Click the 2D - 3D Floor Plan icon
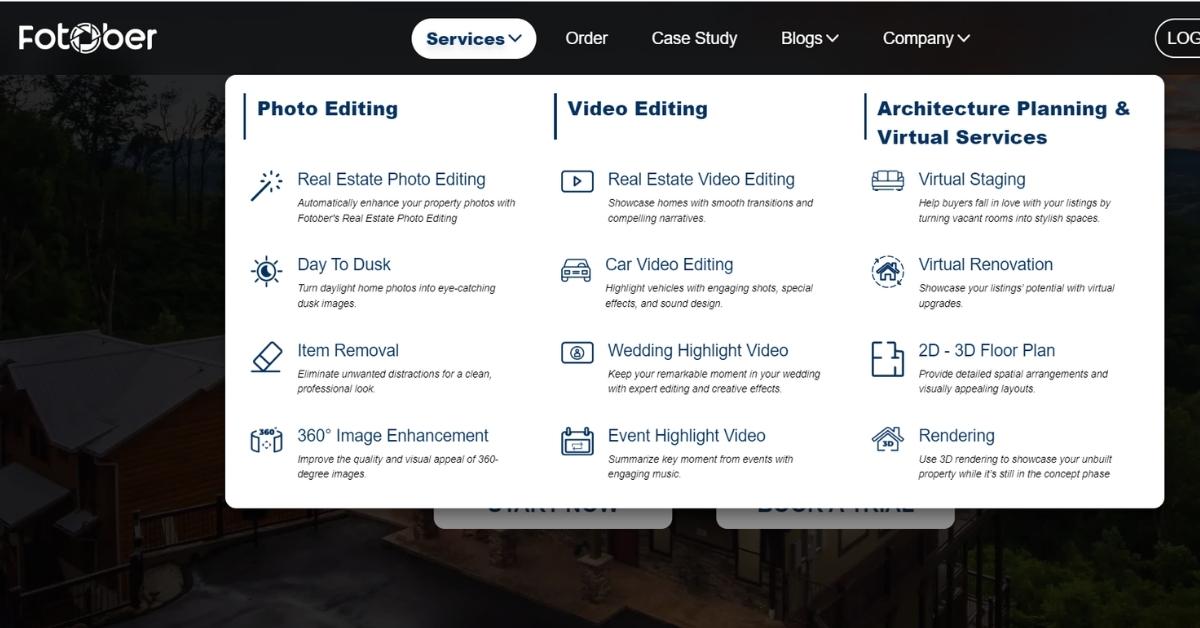The height and width of the screenshot is (628, 1200). tap(888, 358)
